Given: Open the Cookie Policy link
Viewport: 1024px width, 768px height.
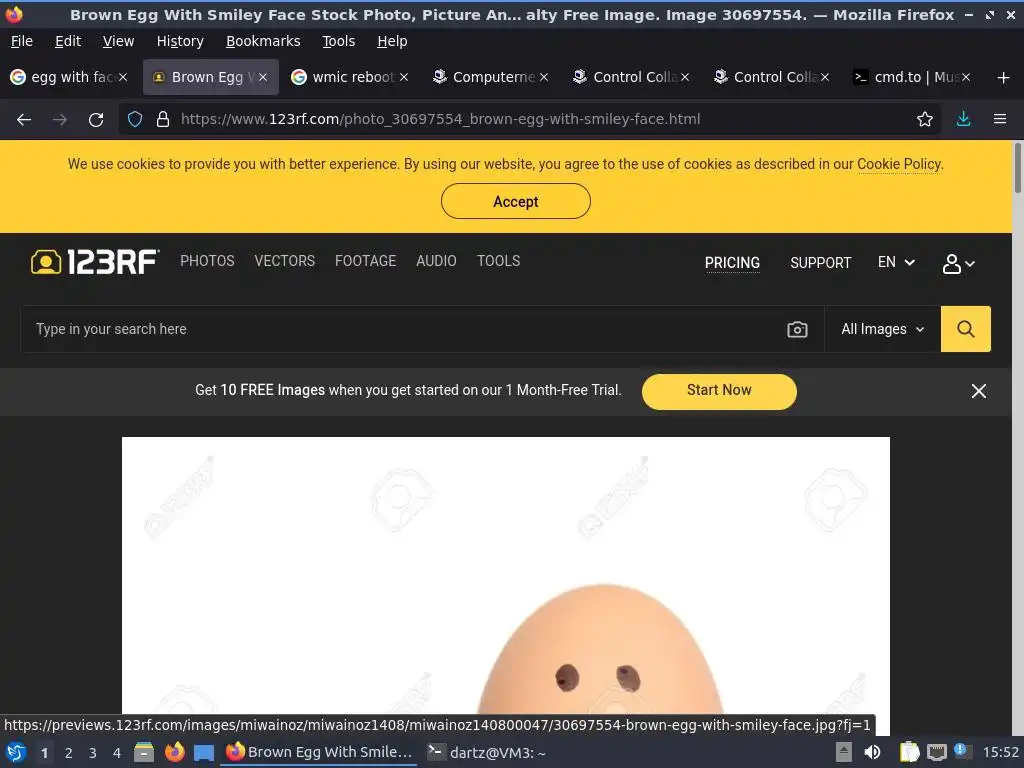Looking at the screenshot, I should [899, 164].
